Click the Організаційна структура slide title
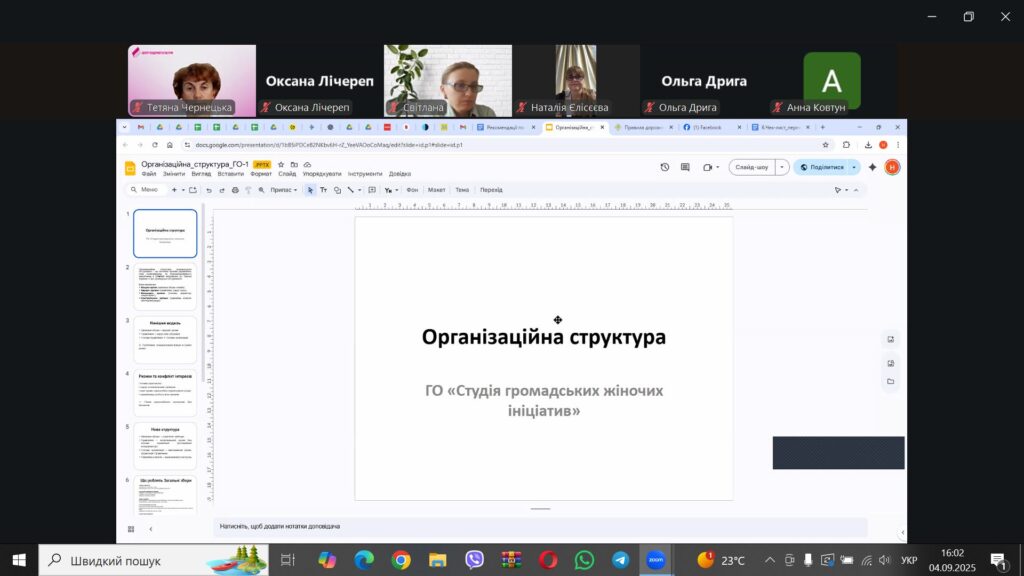This screenshot has height=576, width=1024. [544, 337]
